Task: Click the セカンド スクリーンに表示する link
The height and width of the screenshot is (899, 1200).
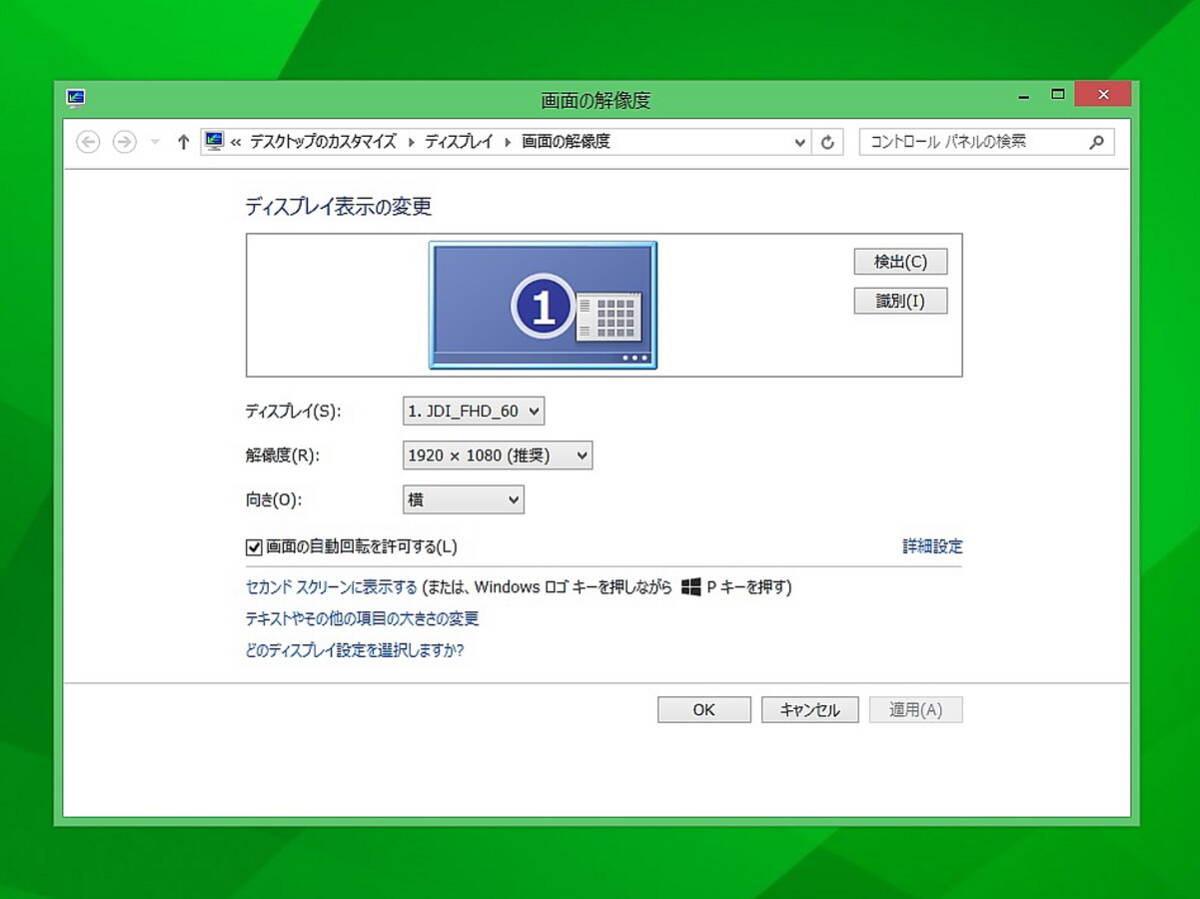Action: click(331, 587)
